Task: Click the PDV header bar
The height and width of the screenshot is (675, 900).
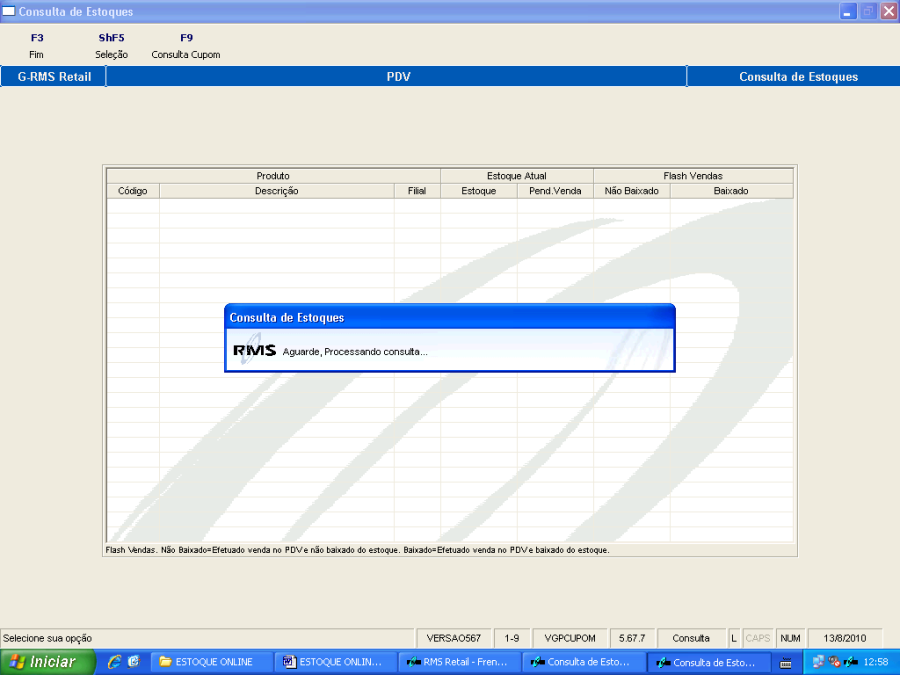Action: pyautogui.click(x=397, y=76)
